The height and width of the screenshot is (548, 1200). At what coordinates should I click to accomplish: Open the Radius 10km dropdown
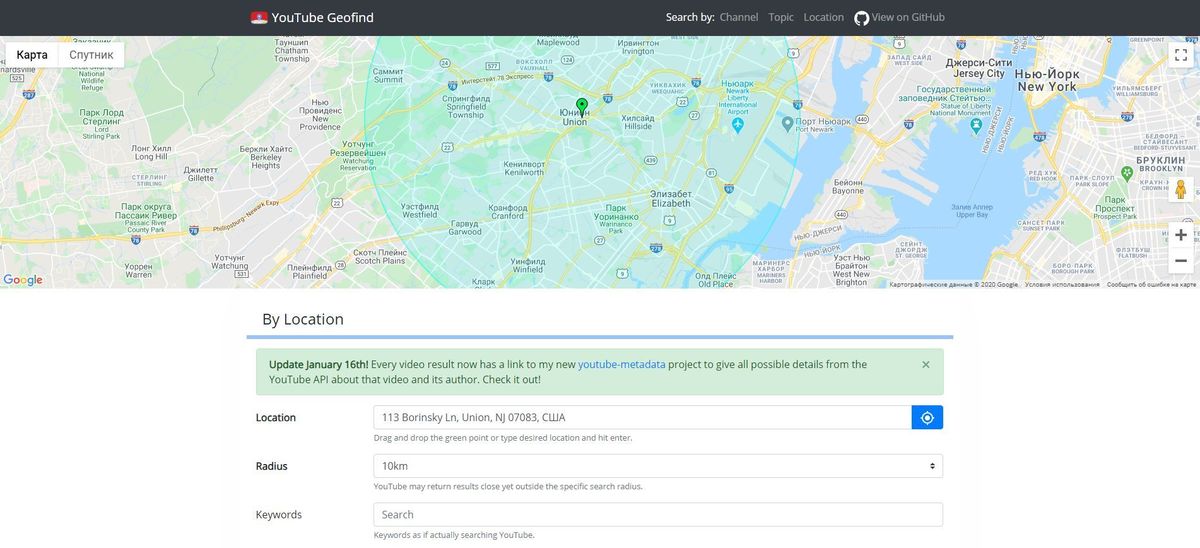coord(657,466)
